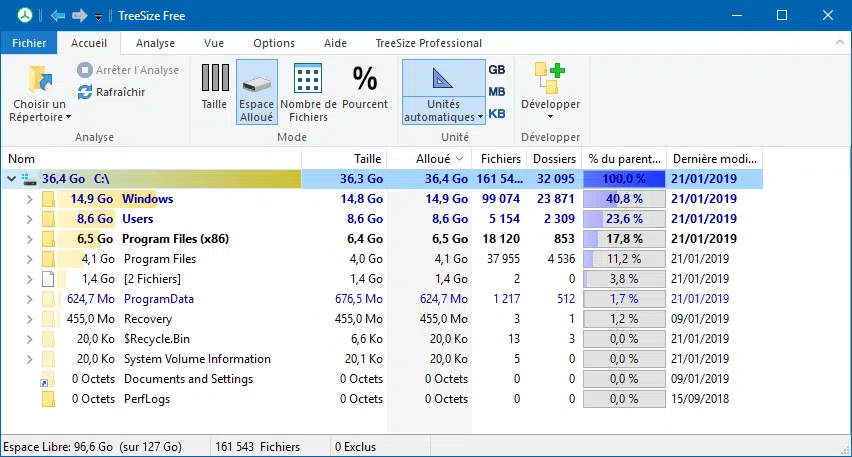Select the Recovery tree item

148,319
